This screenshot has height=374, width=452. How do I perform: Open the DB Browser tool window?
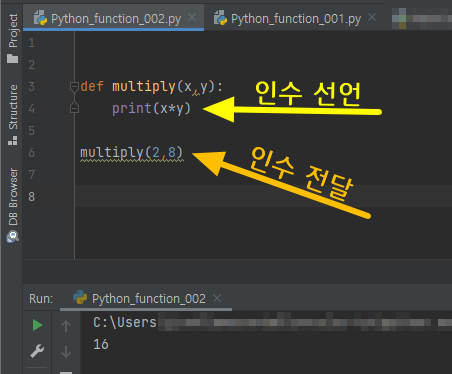pos(13,205)
